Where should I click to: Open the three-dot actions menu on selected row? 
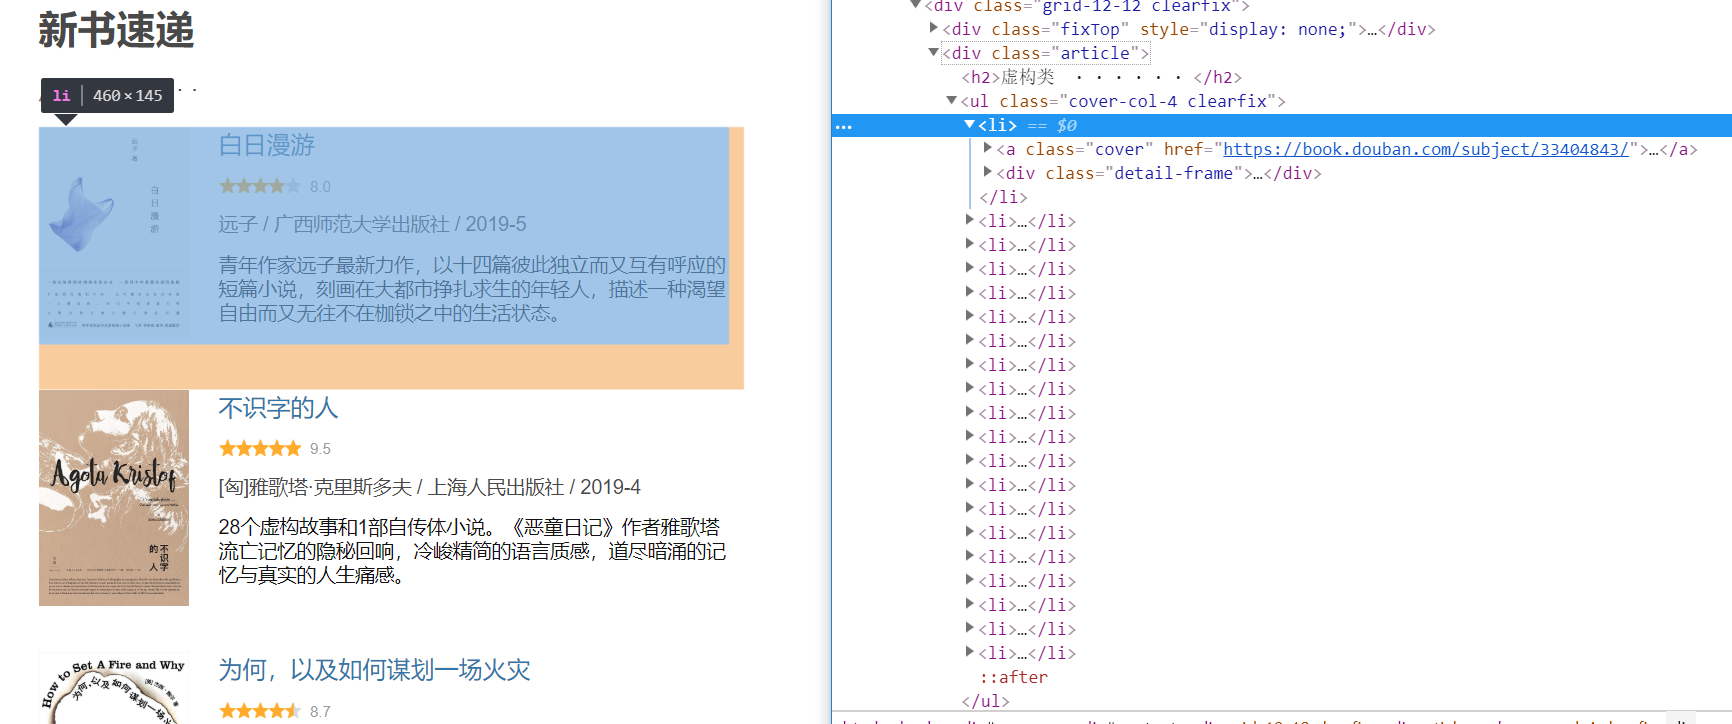[x=844, y=127]
